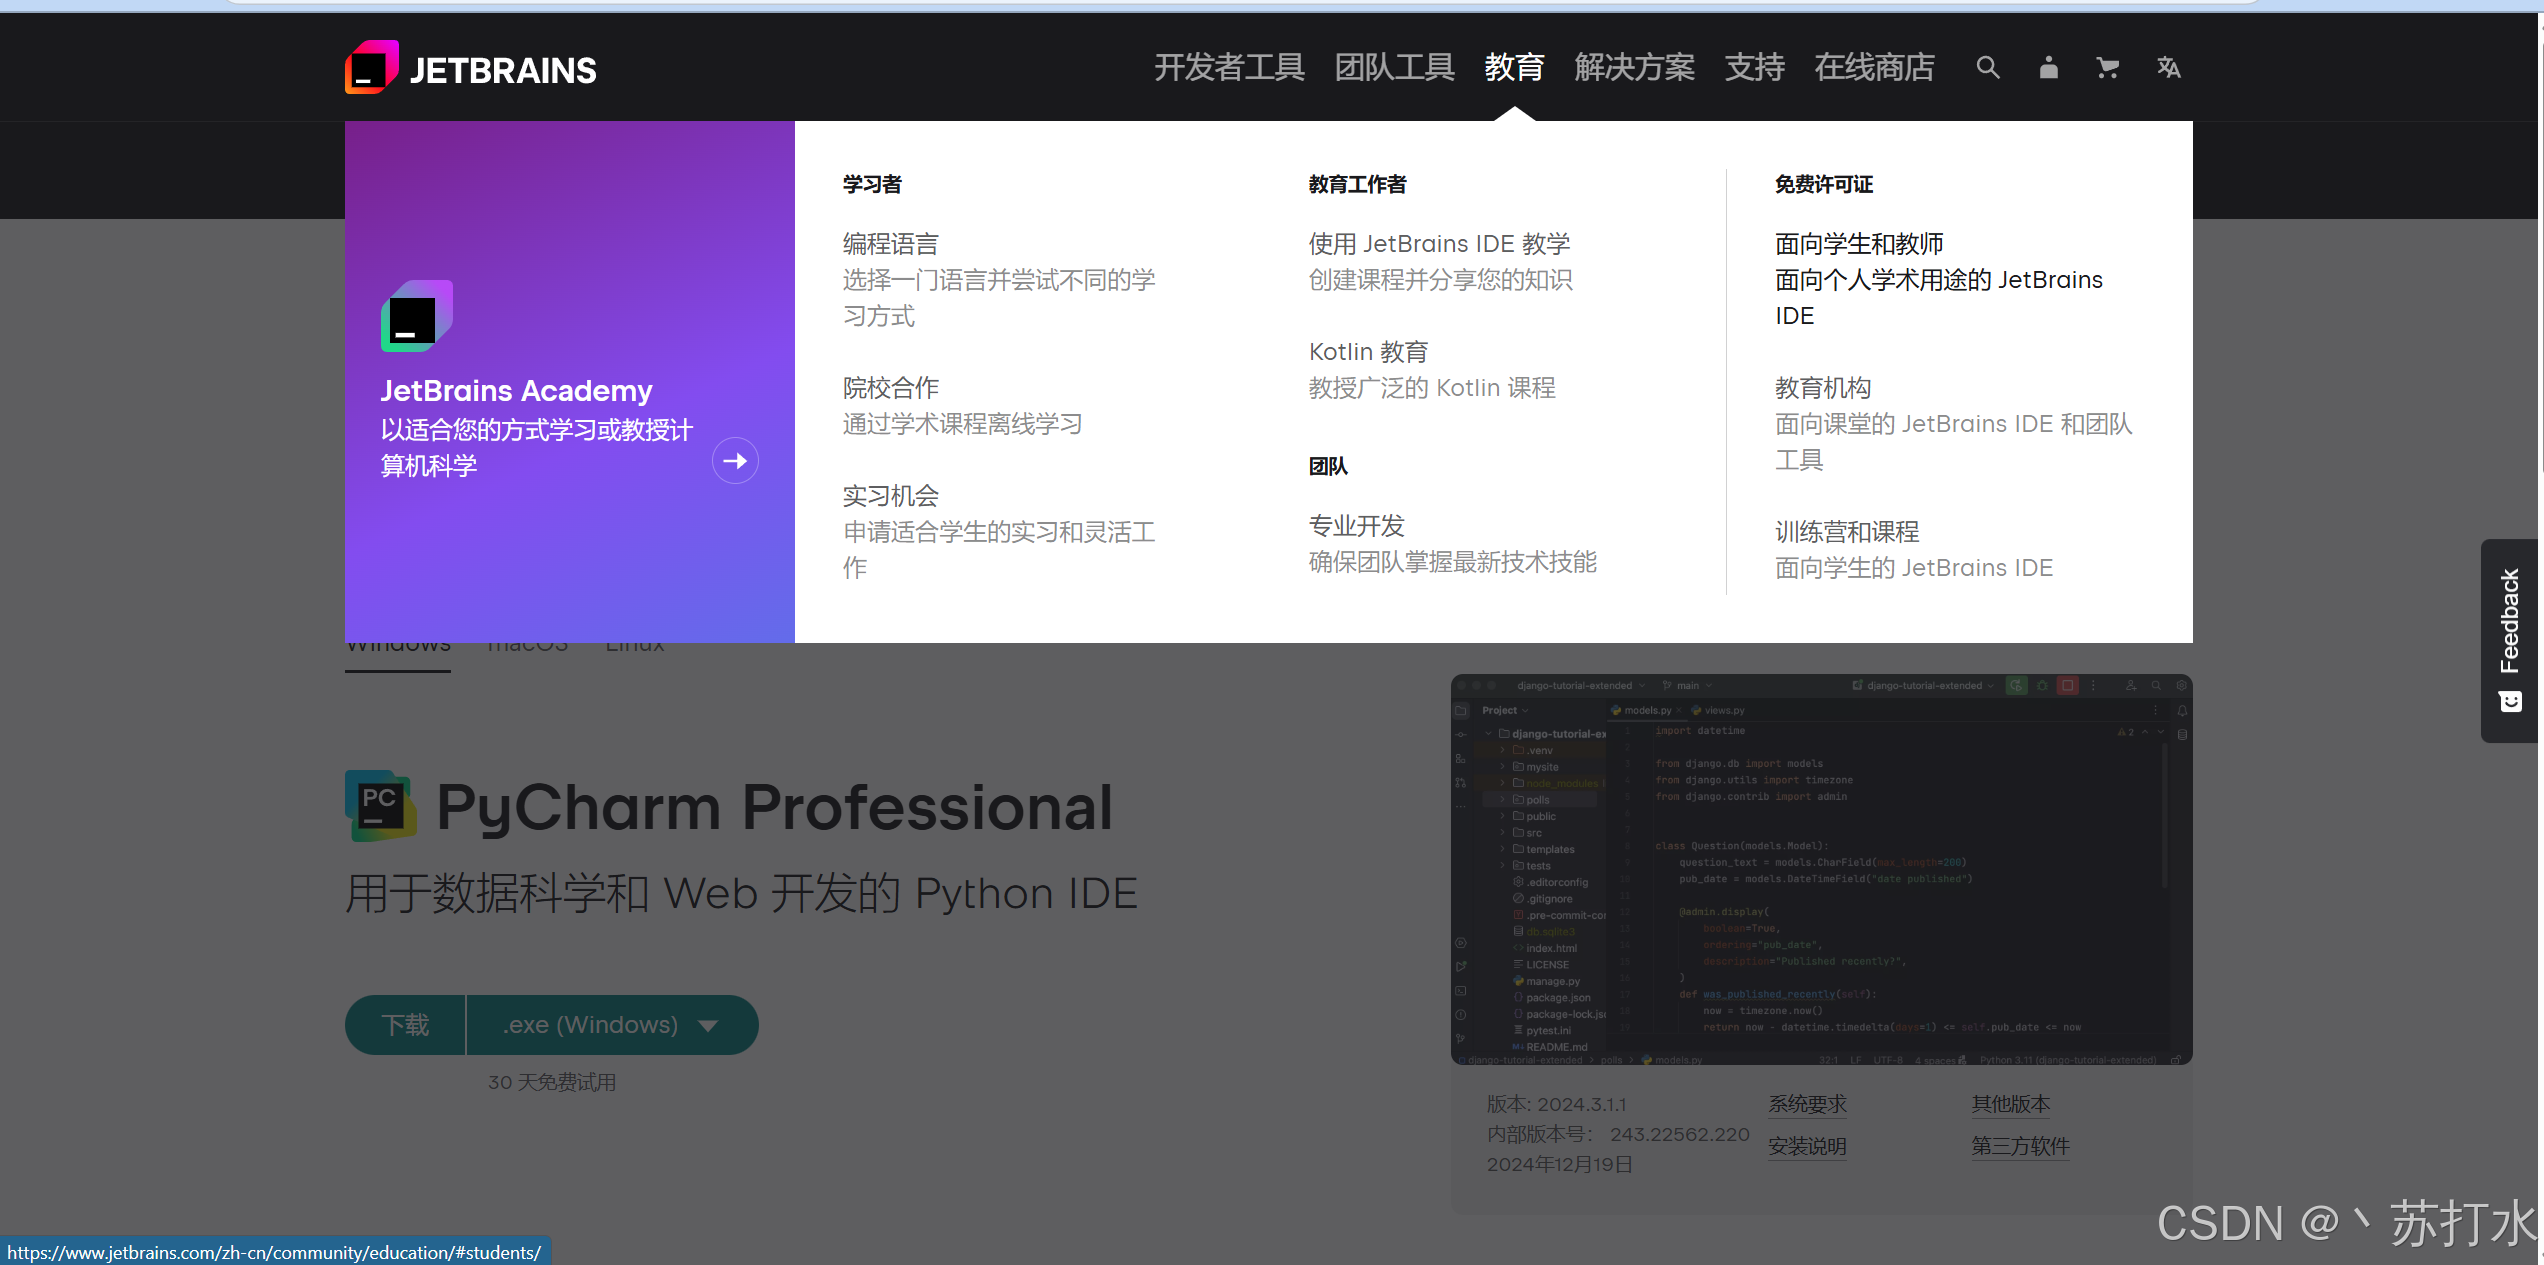2544x1265 pixels.
Task: Open 在线商店 menu
Action: pos(1874,68)
